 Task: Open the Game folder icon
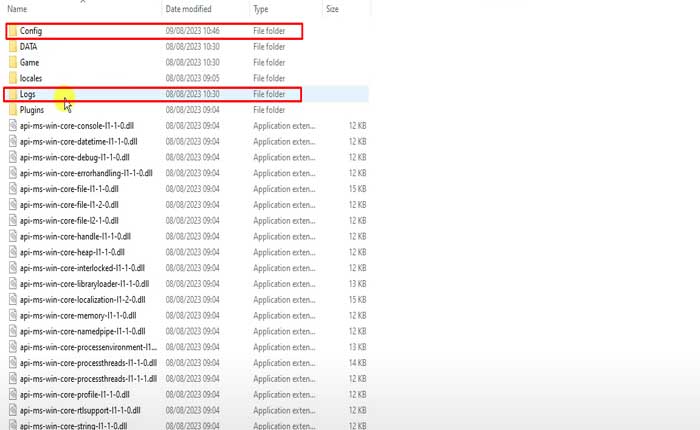pyautogui.click(x=11, y=62)
